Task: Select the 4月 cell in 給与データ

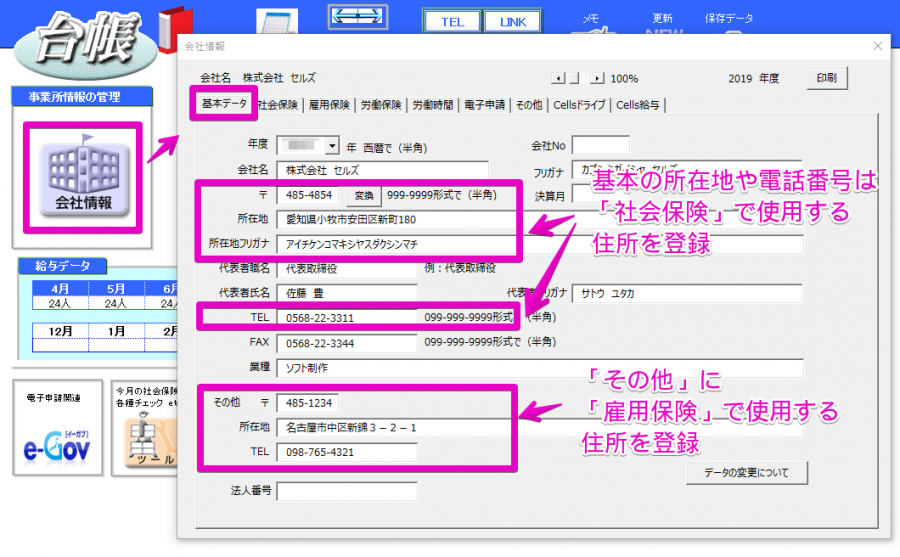Action: click(60, 289)
